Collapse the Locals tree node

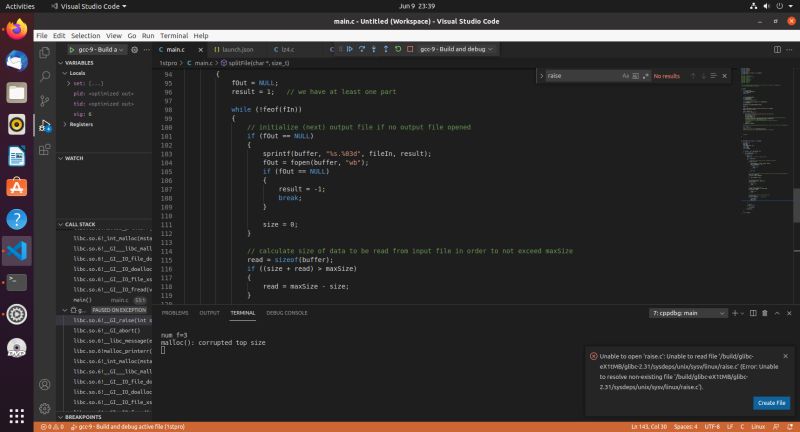(x=77, y=73)
